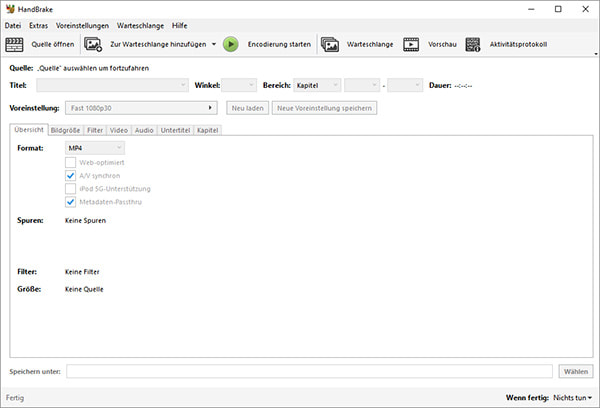
Task: Open the Hilfe menu
Action: click(179, 26)
